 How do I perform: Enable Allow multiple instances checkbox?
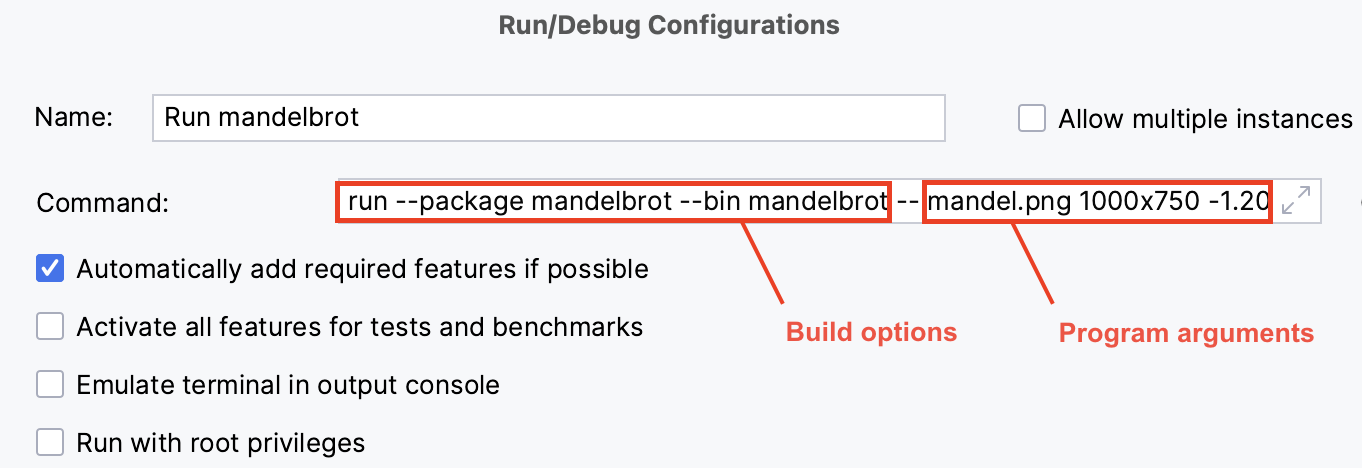click(x=1031, y=119)
